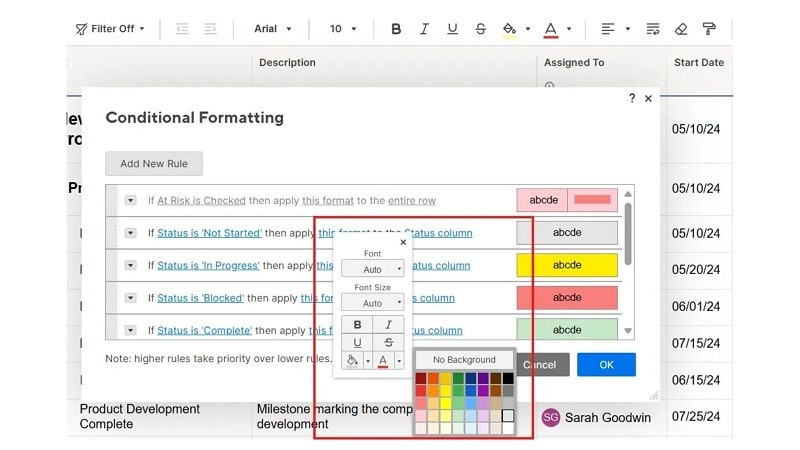Viewport: 800px width, 450px height.
Task: Click the Status is 'Blocked' link
Action: pyautogui.click(x=201, y=298)
